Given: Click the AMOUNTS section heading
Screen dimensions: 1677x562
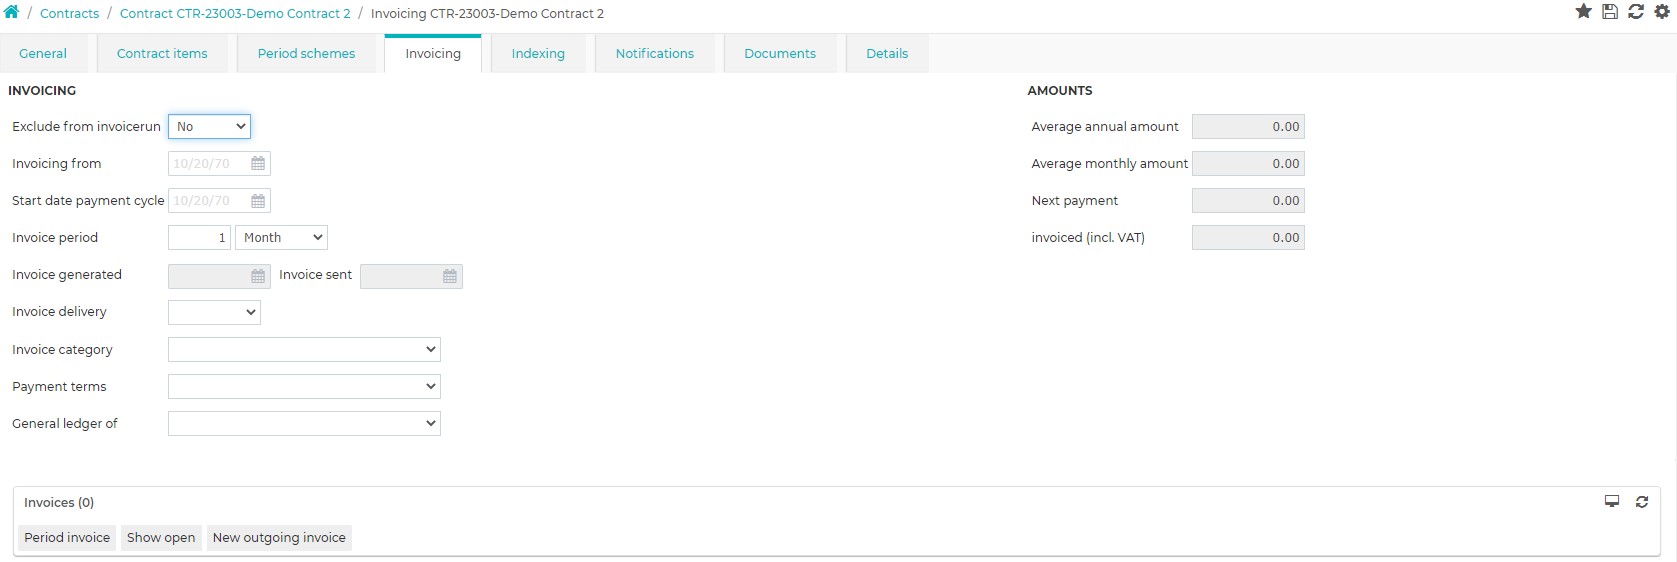Looking at the screenshot, I should click(x=1060, y=90).
